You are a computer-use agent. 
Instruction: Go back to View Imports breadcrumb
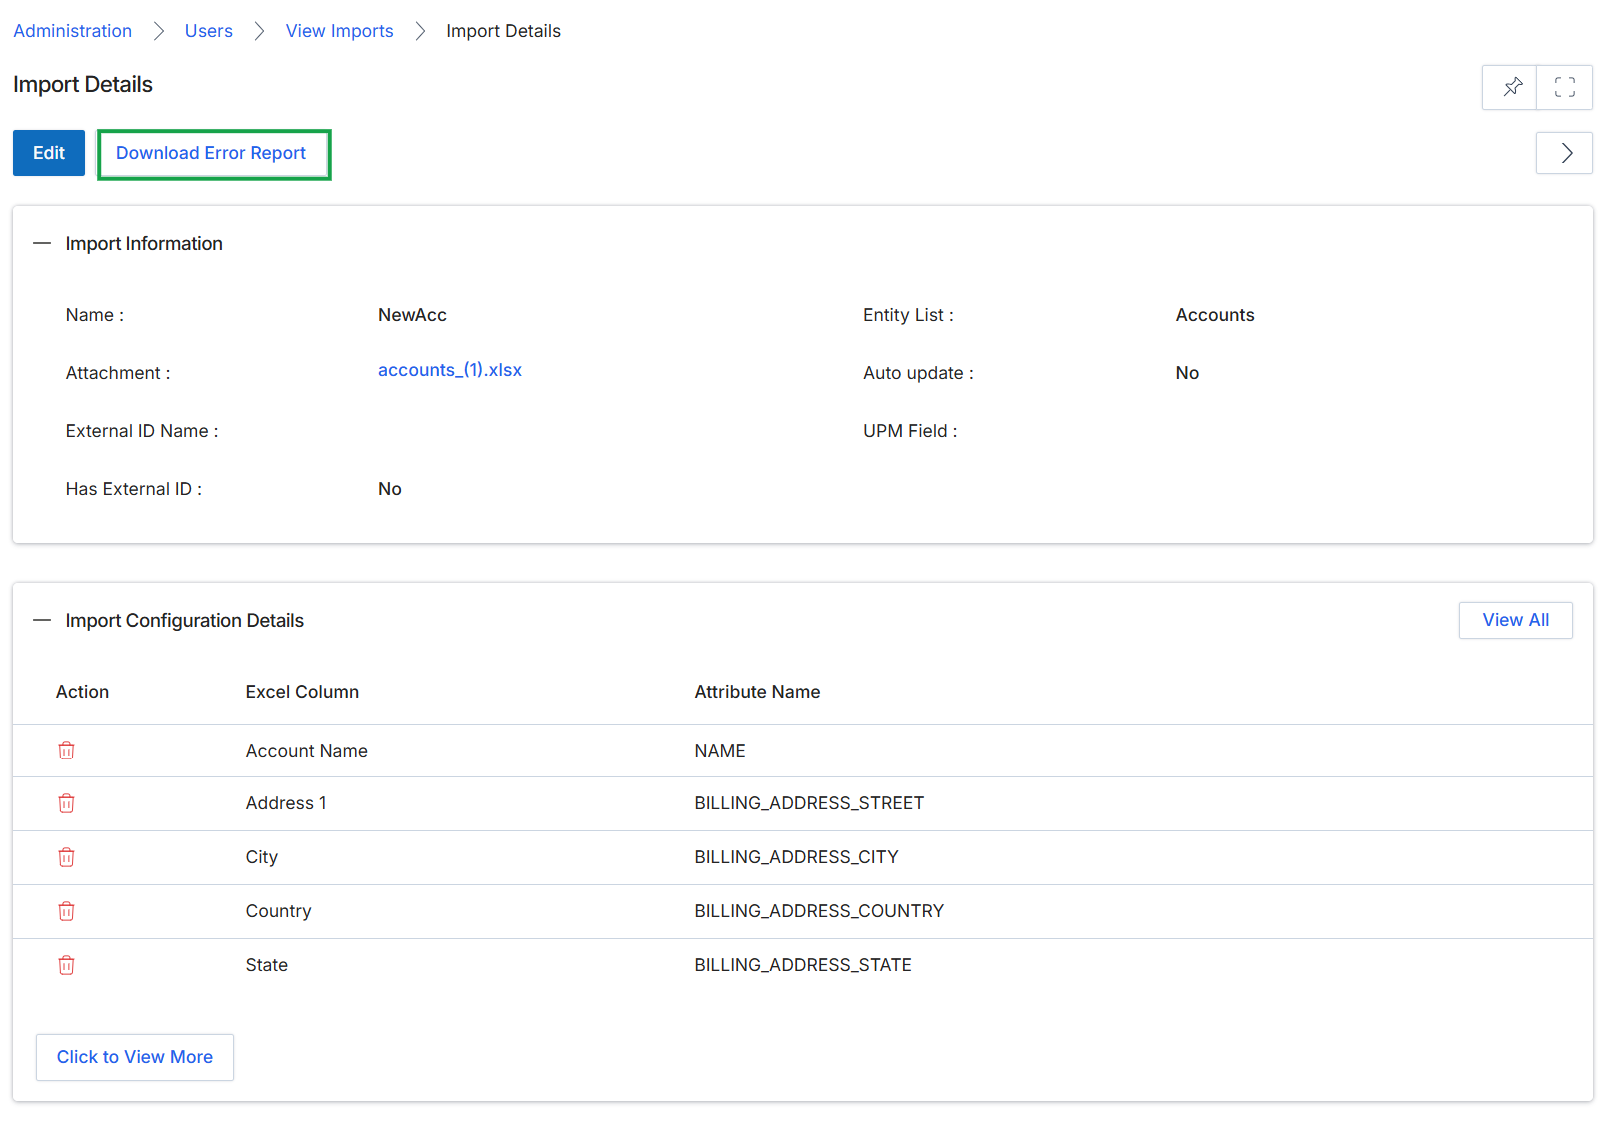point(339,31)
